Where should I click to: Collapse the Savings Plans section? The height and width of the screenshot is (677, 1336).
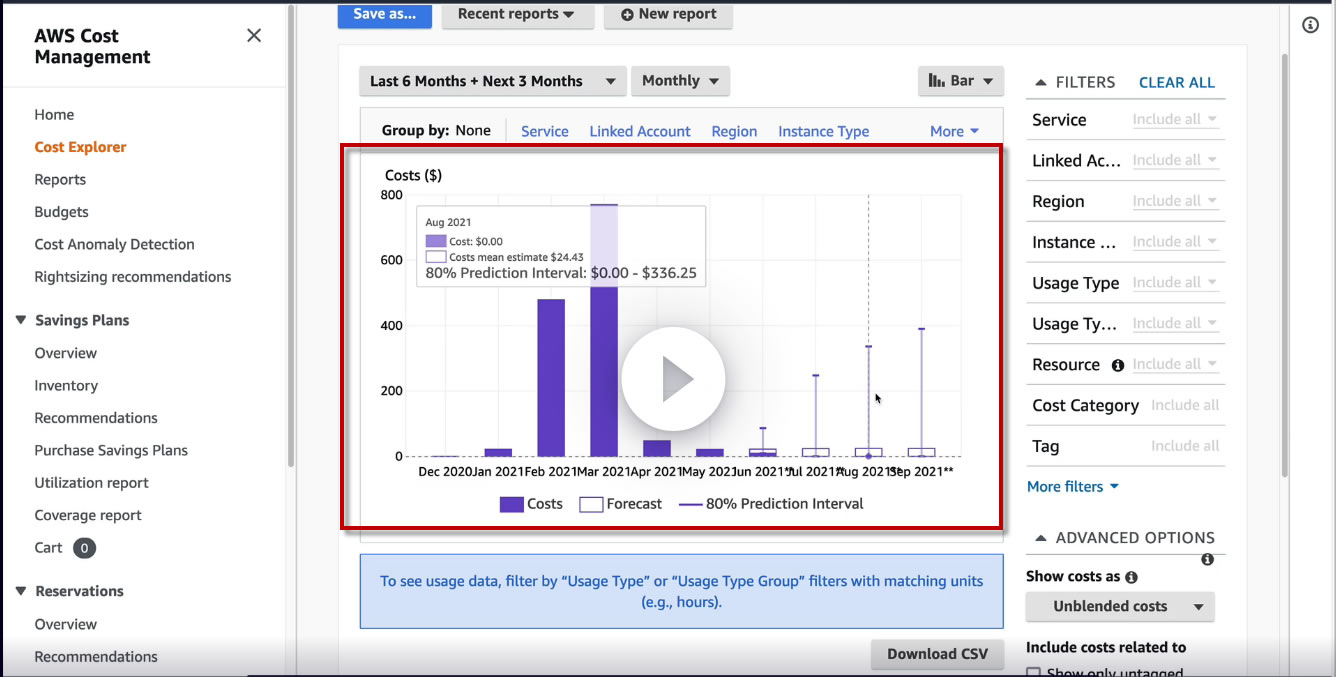pyautogui.click(x=20, y=320)
